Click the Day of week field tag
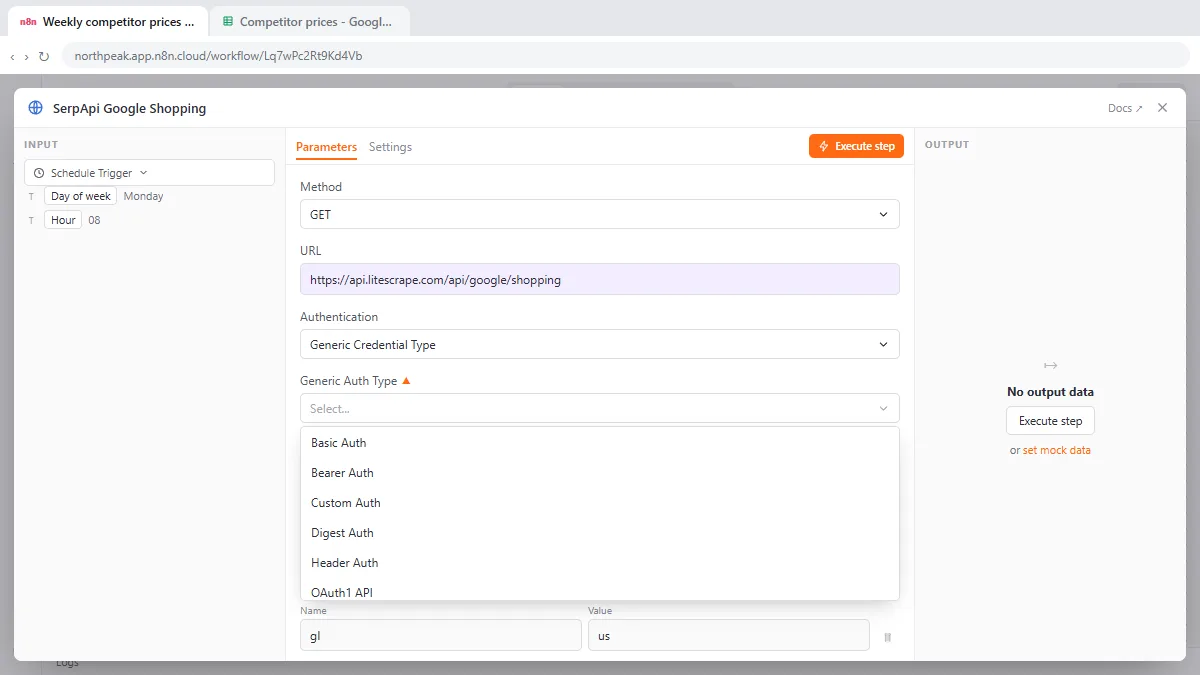Image resolution: width=1200 pixels, height=675 pixels. 81,196
